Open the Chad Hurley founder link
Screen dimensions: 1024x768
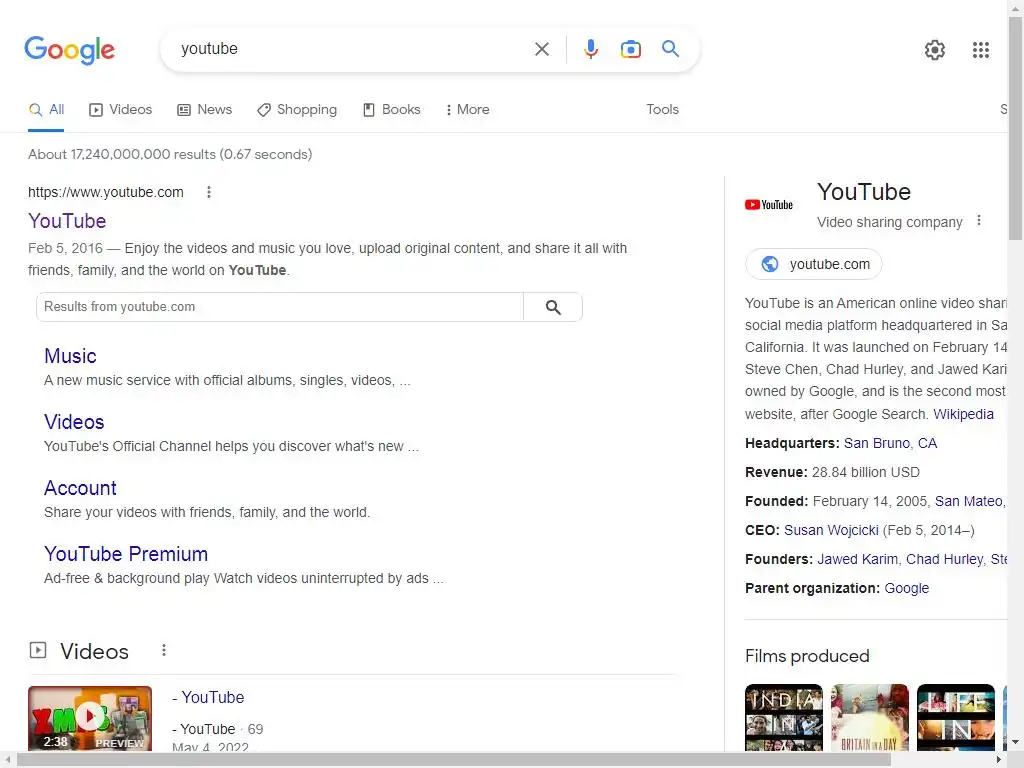coord(944,560)
